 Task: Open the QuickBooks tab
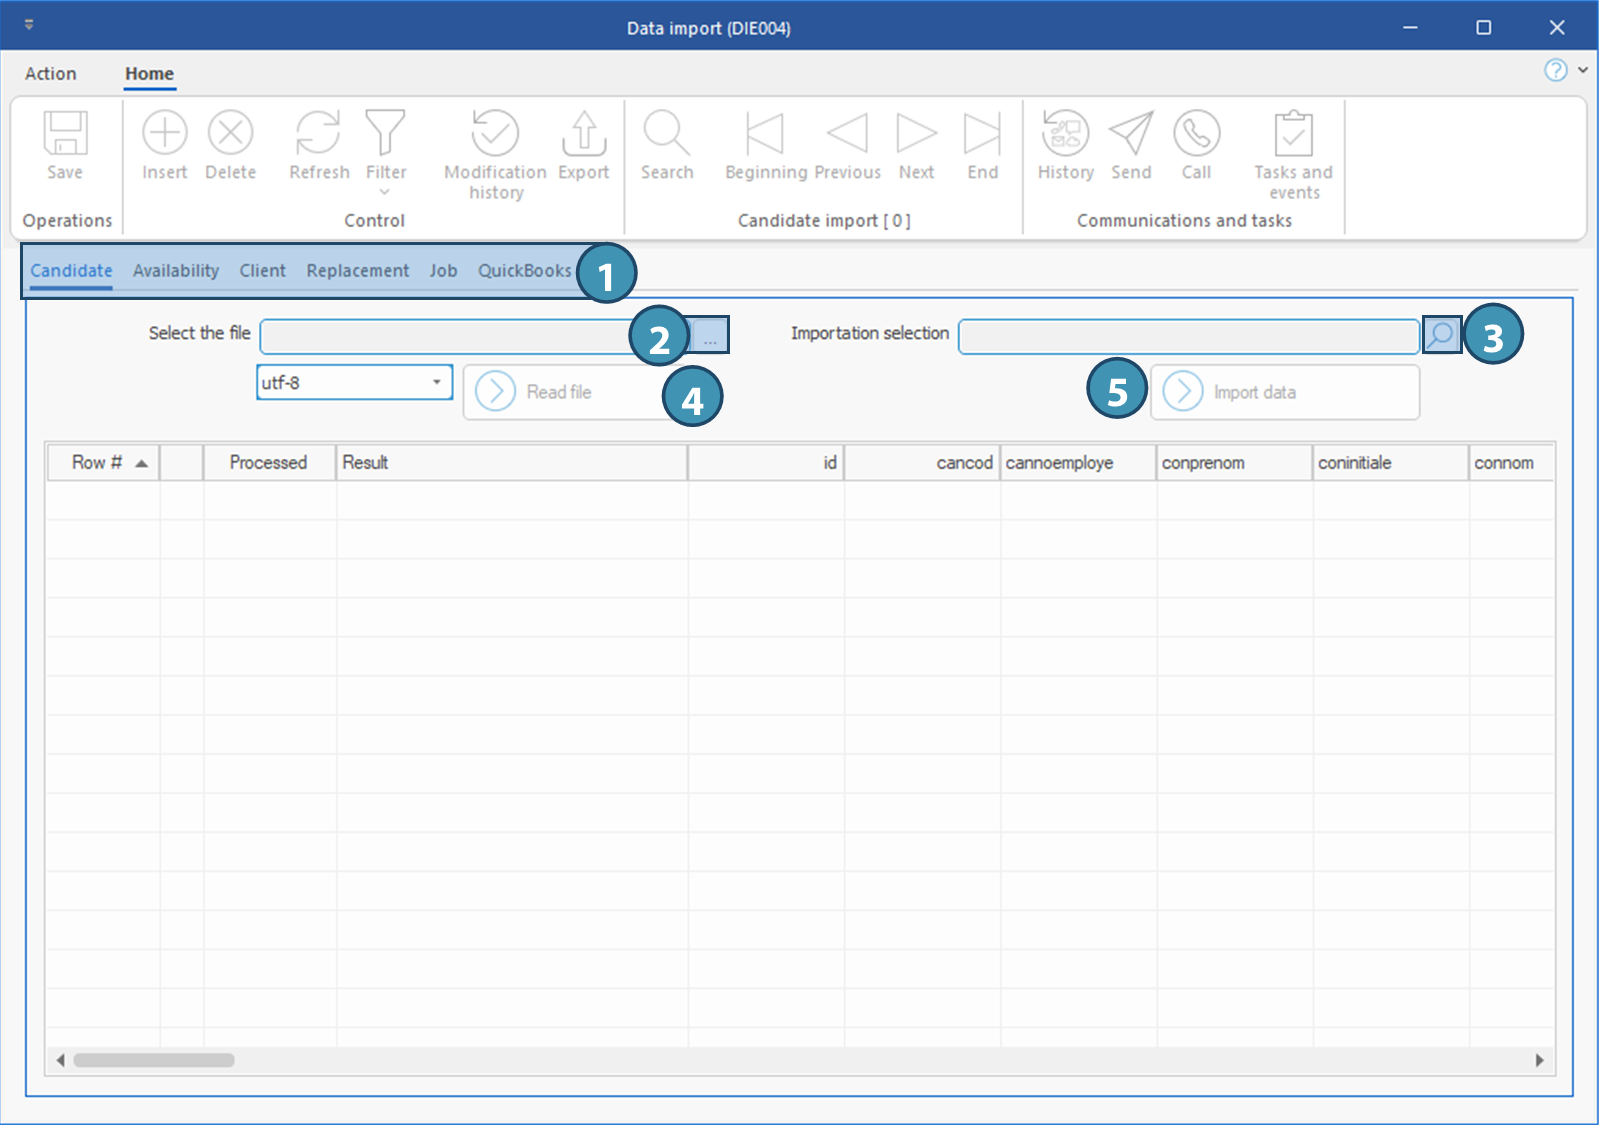pyautogui.click(x=524, y=271)
